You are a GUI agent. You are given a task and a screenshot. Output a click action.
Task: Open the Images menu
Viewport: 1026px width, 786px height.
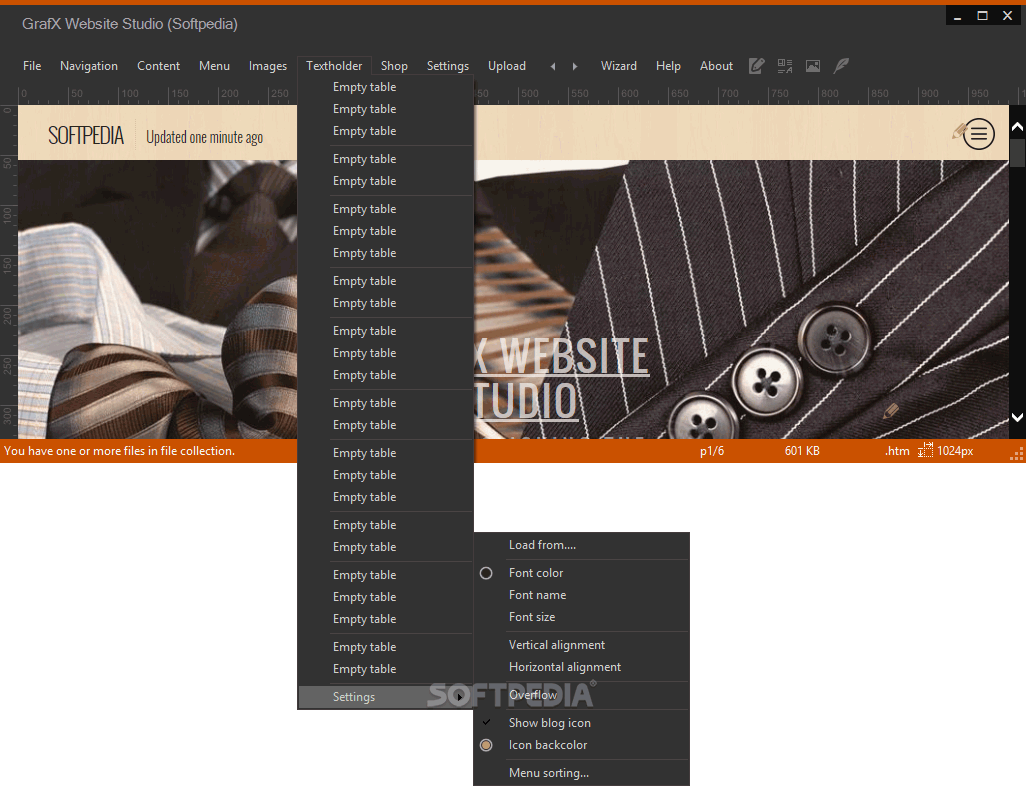pos(268,66)
